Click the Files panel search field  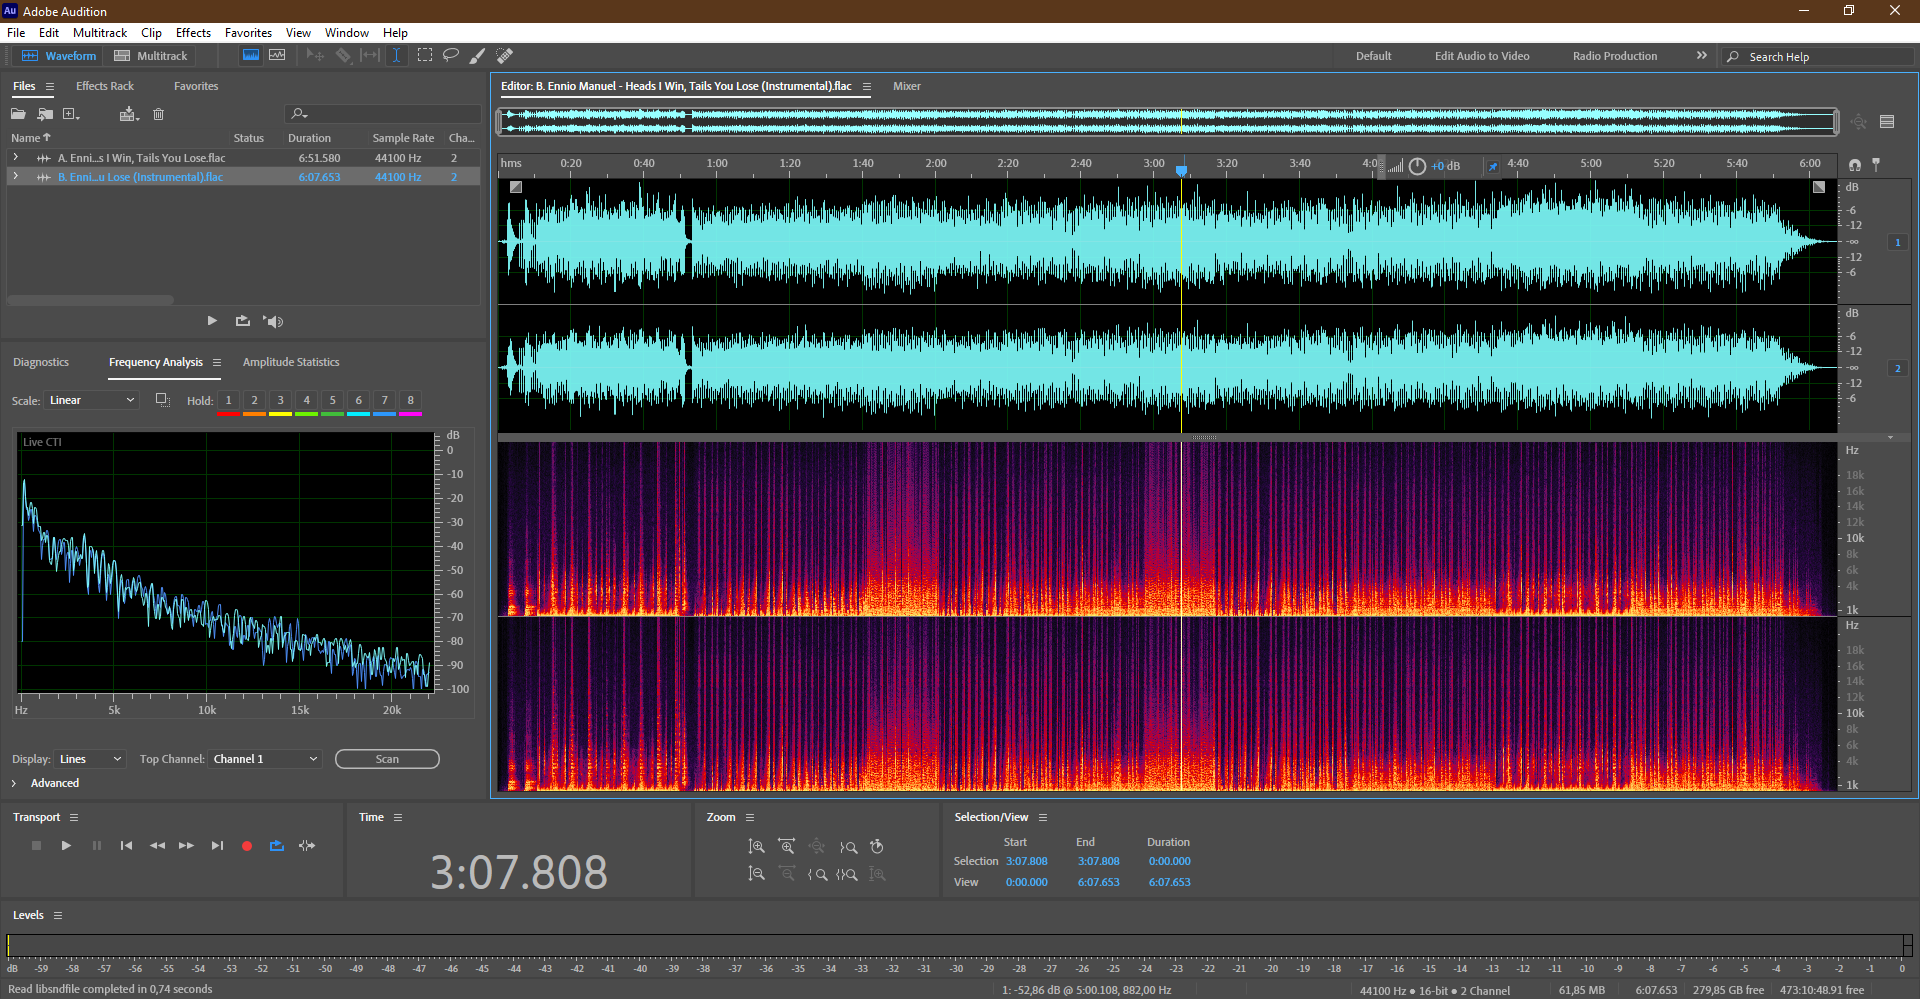(x=383, y=114)
